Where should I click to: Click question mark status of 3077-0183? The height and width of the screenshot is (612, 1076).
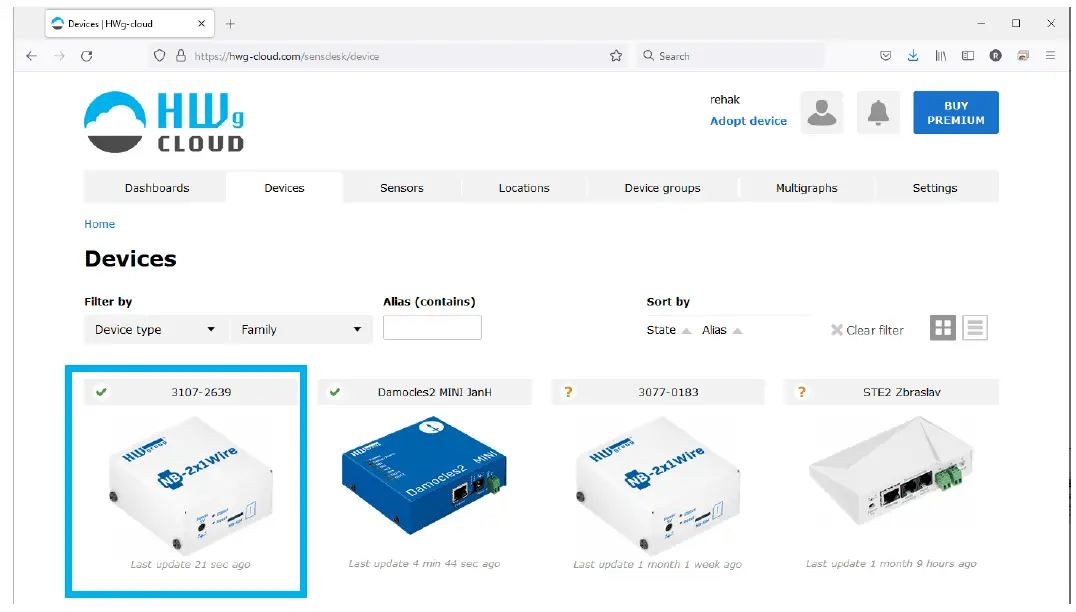click(x=568, y=392)
